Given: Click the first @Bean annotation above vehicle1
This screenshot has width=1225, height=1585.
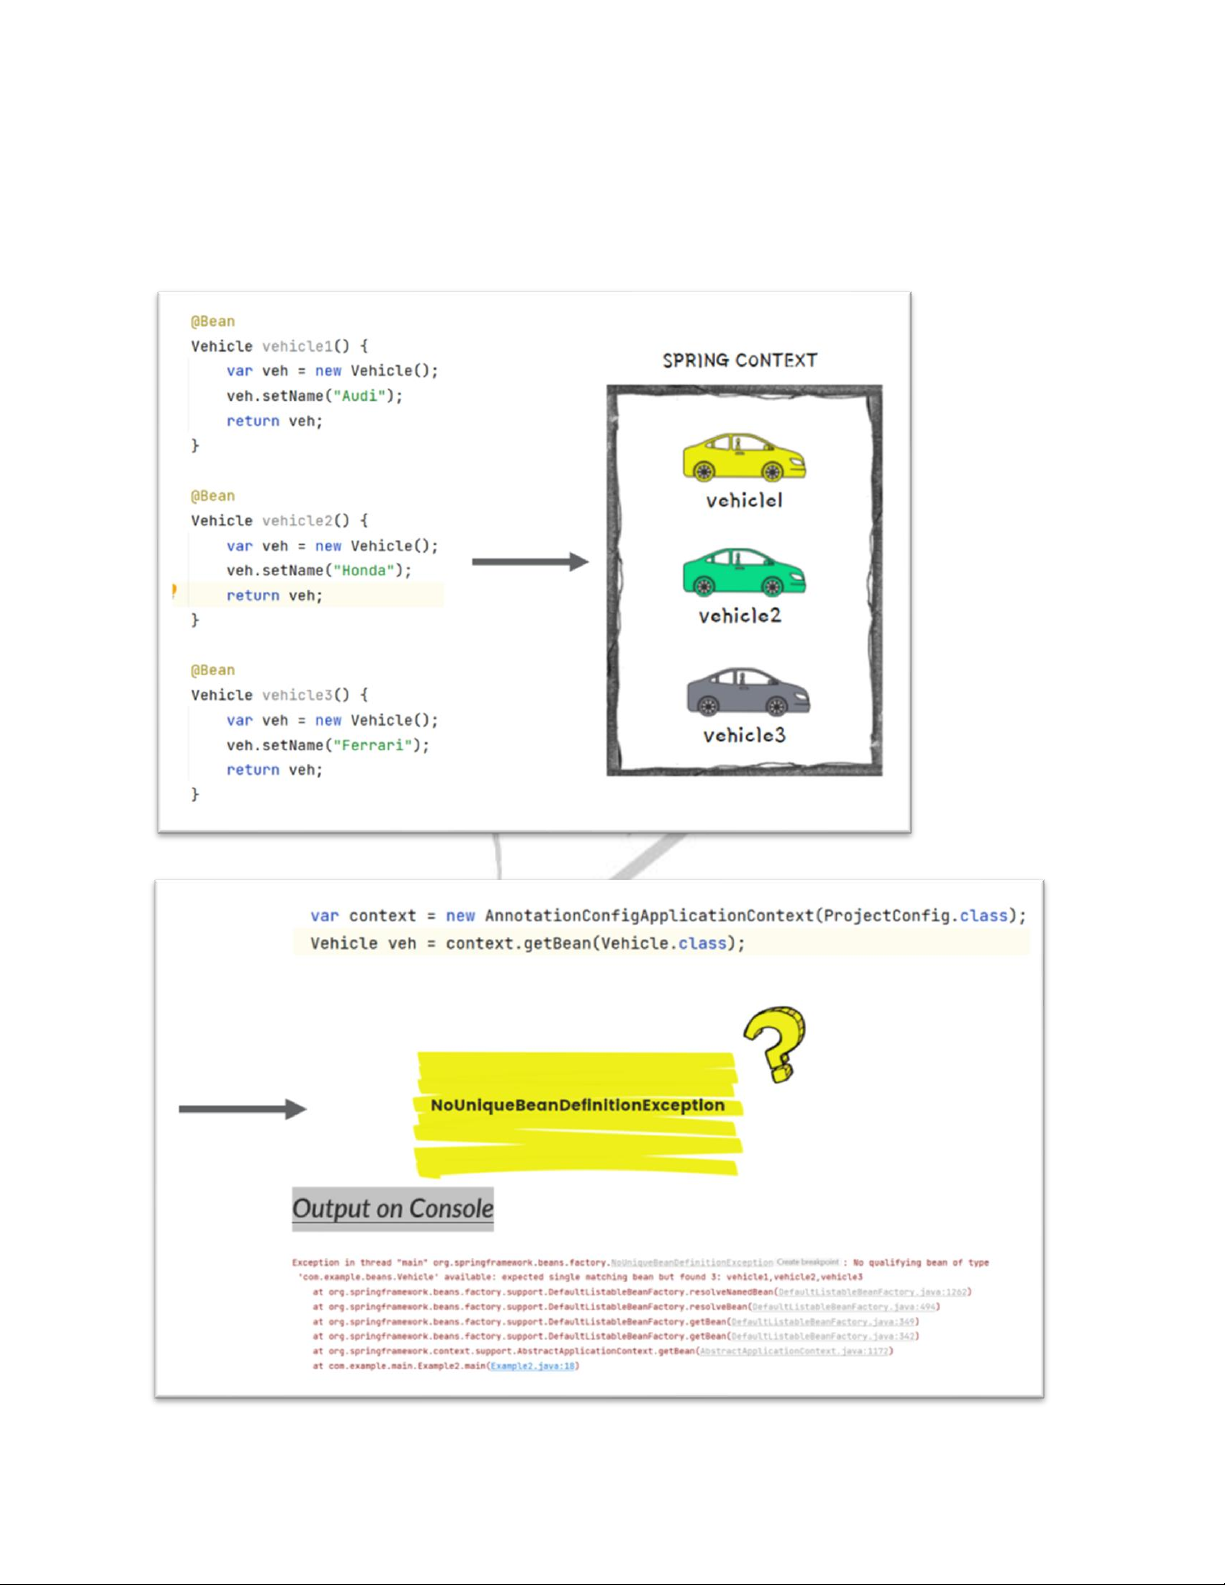Looking at the screenshot, I should pos(212,321).
